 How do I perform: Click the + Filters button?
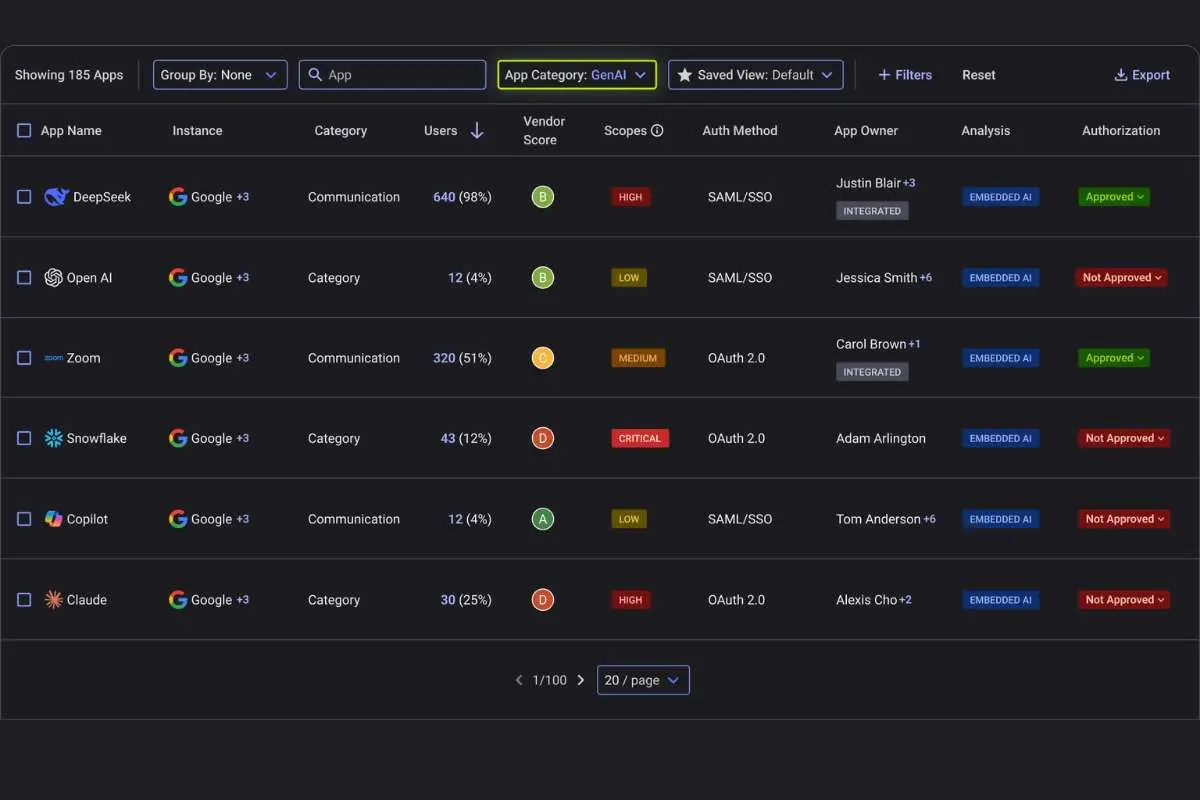(905, 75)
